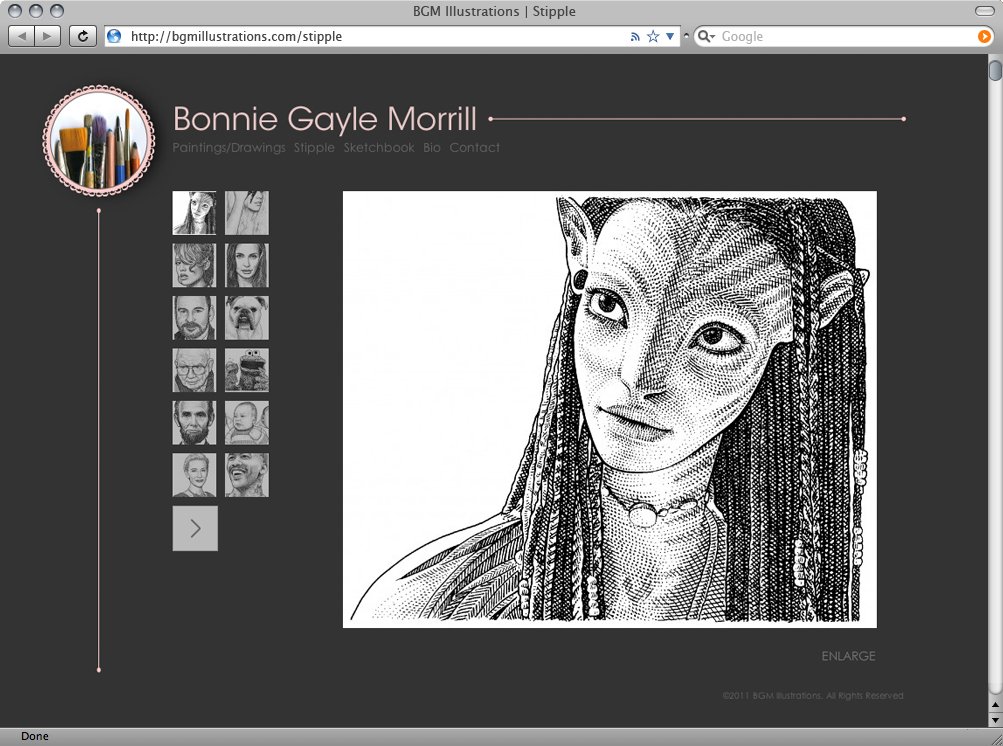Reload the page with the refresh button
This screenshot has height=746, width=1003.
click(x=83, y=36)
